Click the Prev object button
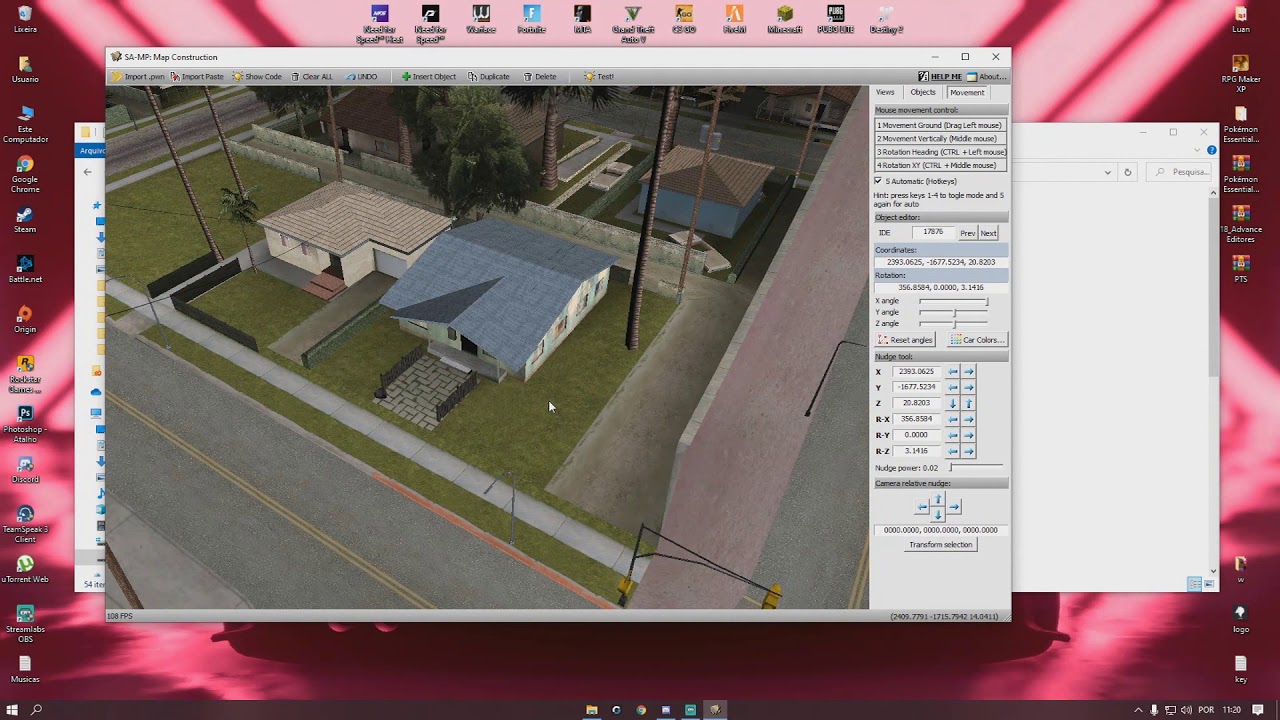The image size is (1280, 720). coord(968,233)
